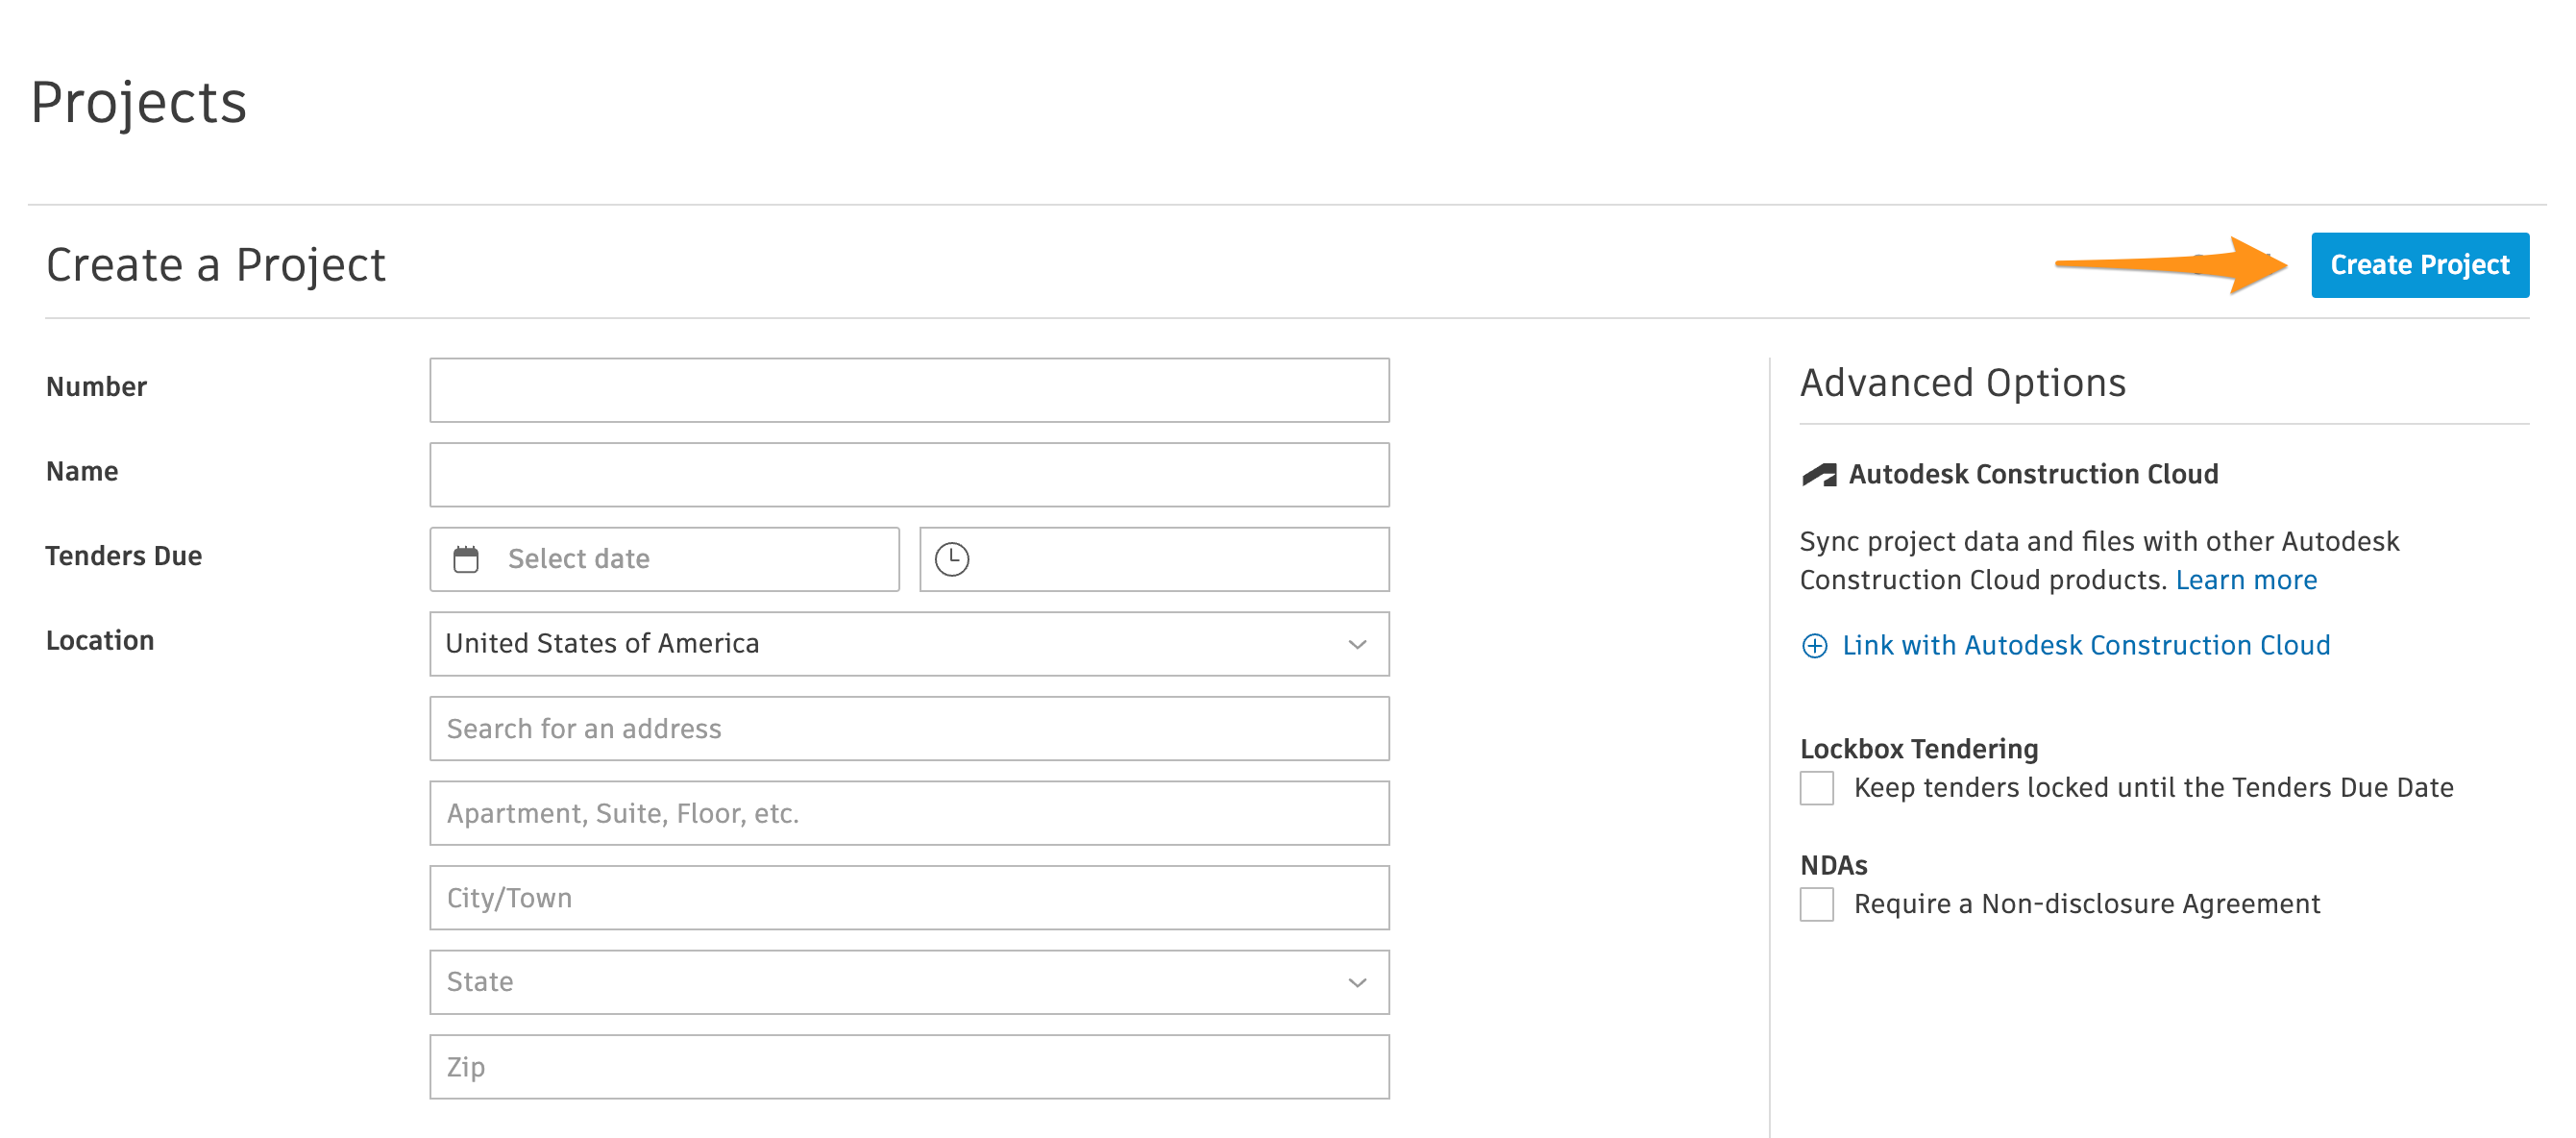Focus the Name input field
This screenshot has width=2576, height=1138.
click(909, 475)
